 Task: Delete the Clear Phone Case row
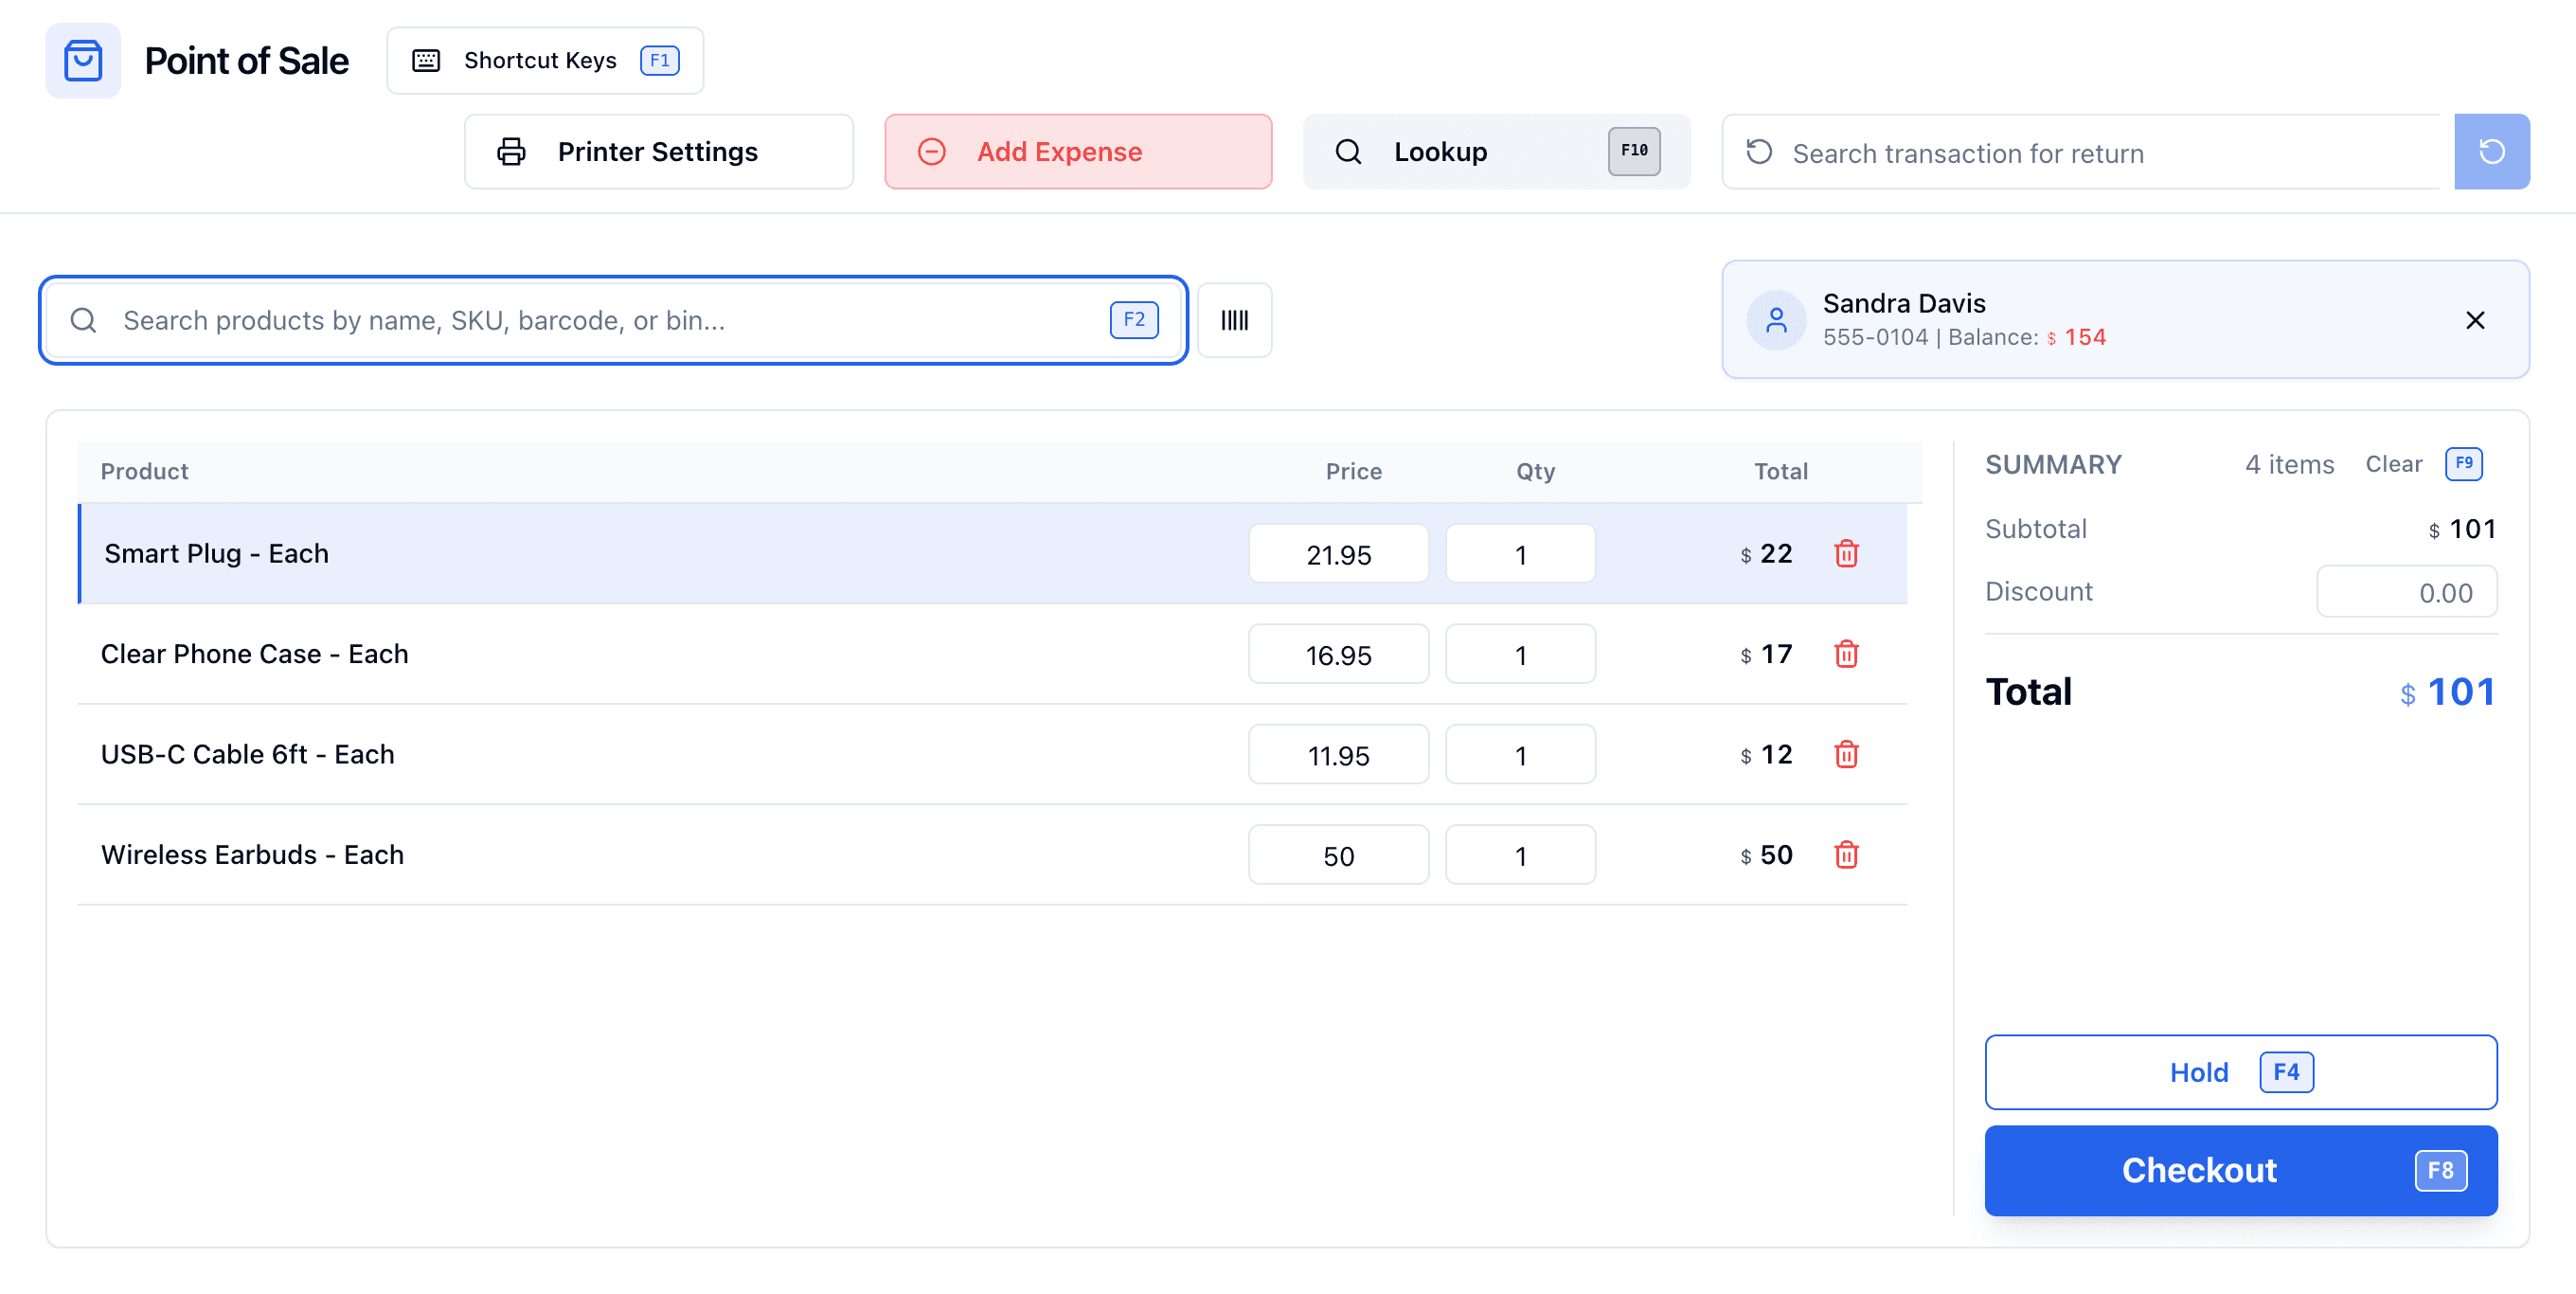tap(1846, 654)
